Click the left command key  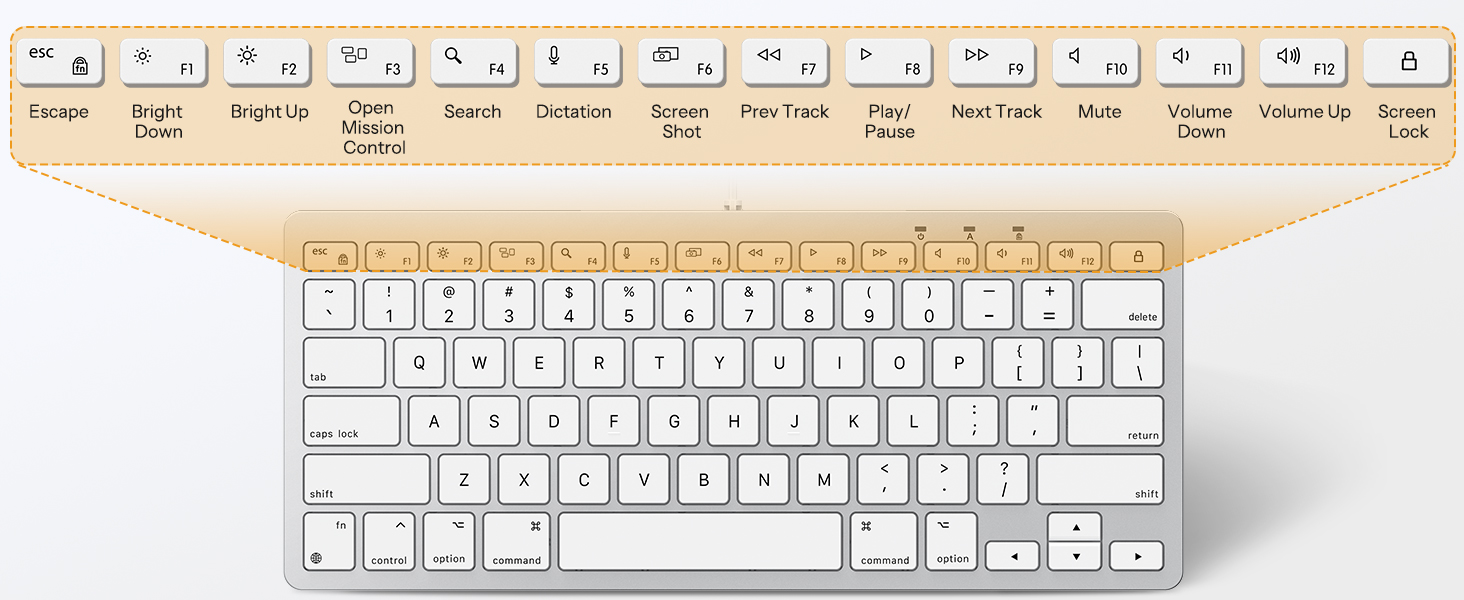(x=517, y=542)
